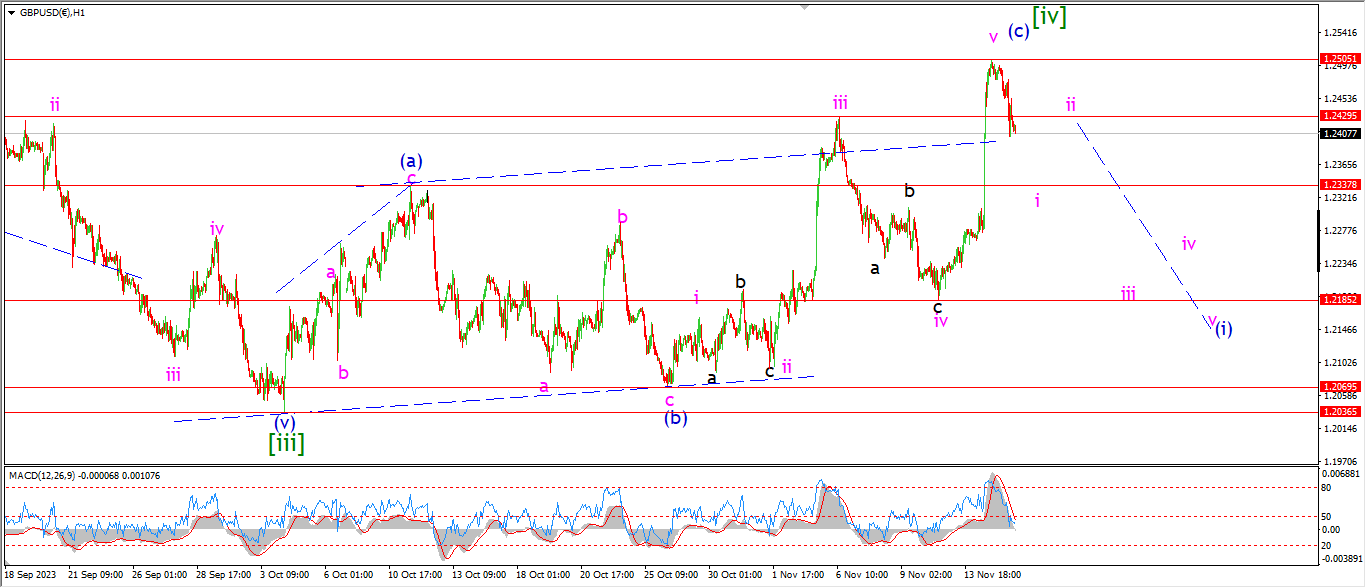The width and height of the screenshot is (1366, 588).
Task: Select the current price tag 1.24077
Action: 1340,134
